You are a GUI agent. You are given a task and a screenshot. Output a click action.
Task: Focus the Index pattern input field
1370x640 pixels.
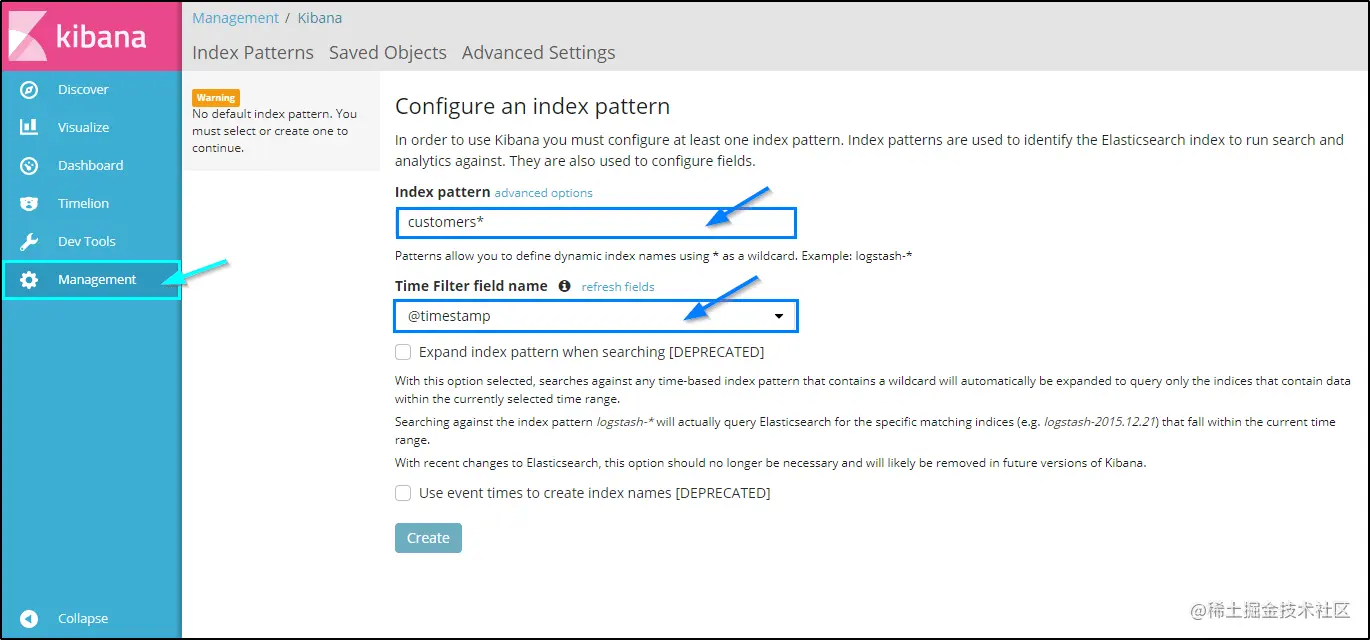[596, 222]
